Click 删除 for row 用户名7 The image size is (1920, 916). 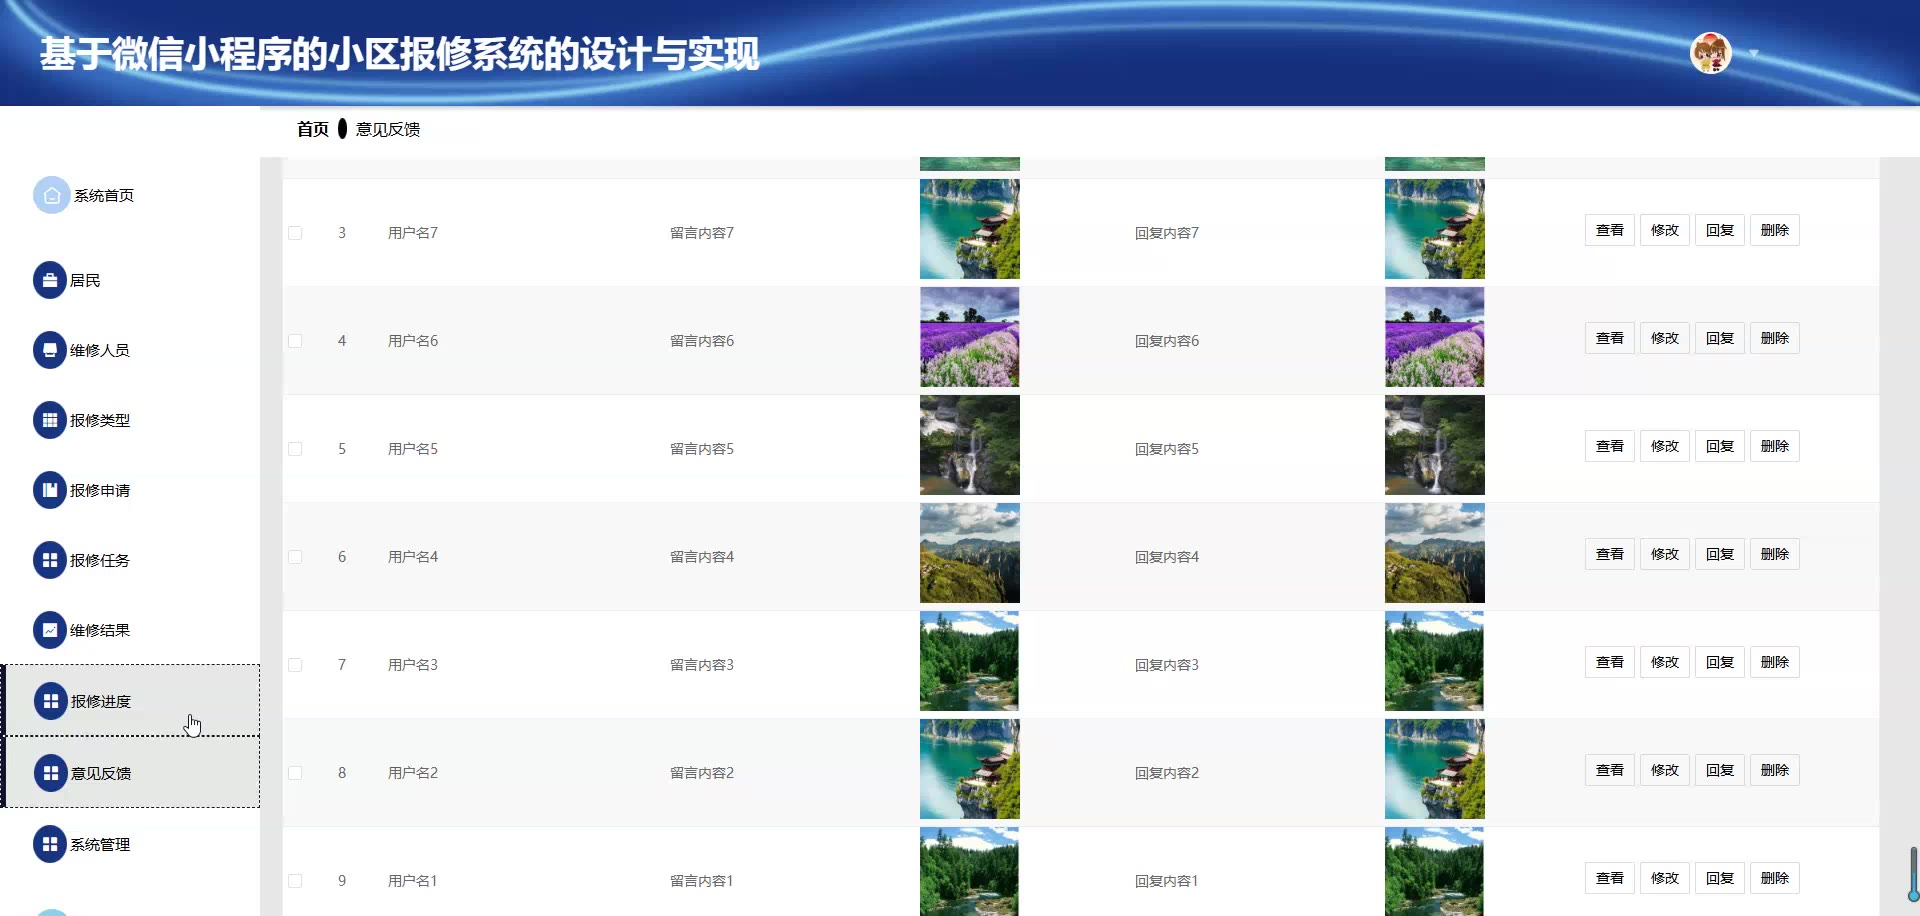coord(1775,230)
